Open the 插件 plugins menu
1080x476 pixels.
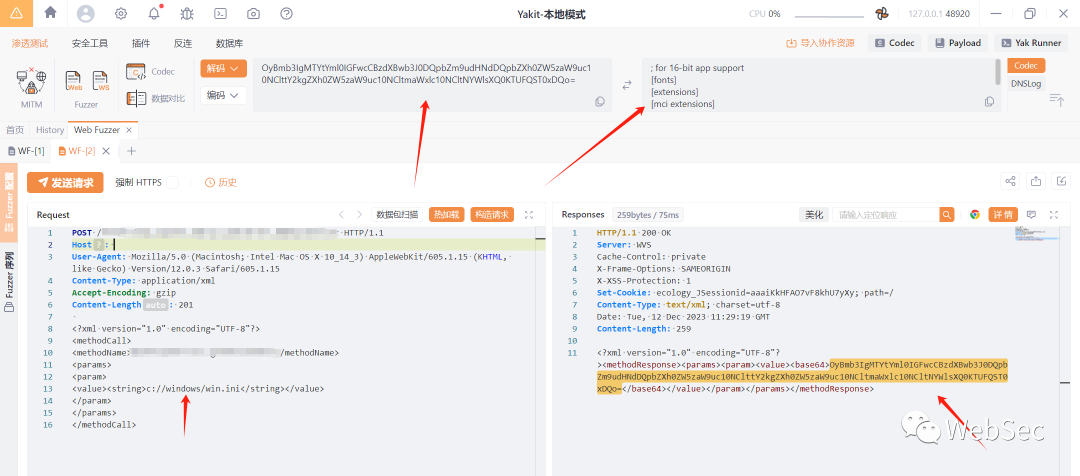[x=141, y=43]
